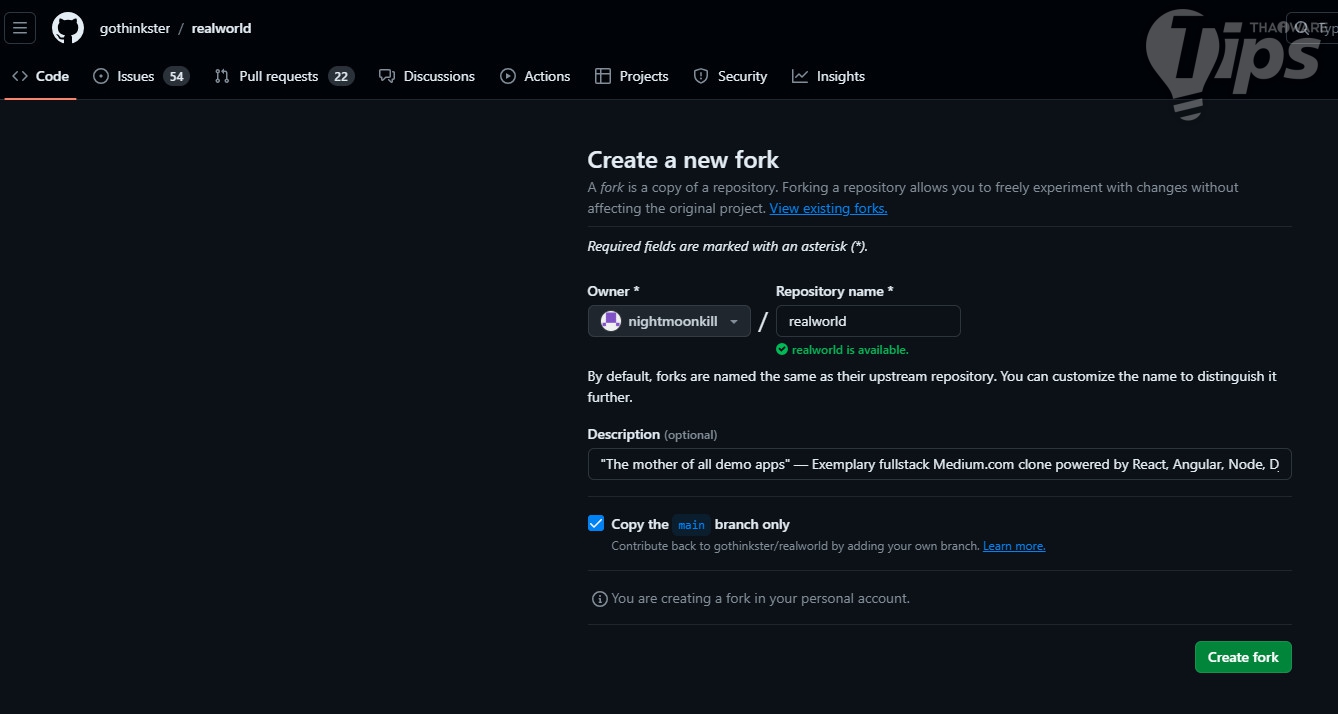Click the GitHub Octocat logo
The width and height of the screenshot is (1338, 714).
point(68,28)
